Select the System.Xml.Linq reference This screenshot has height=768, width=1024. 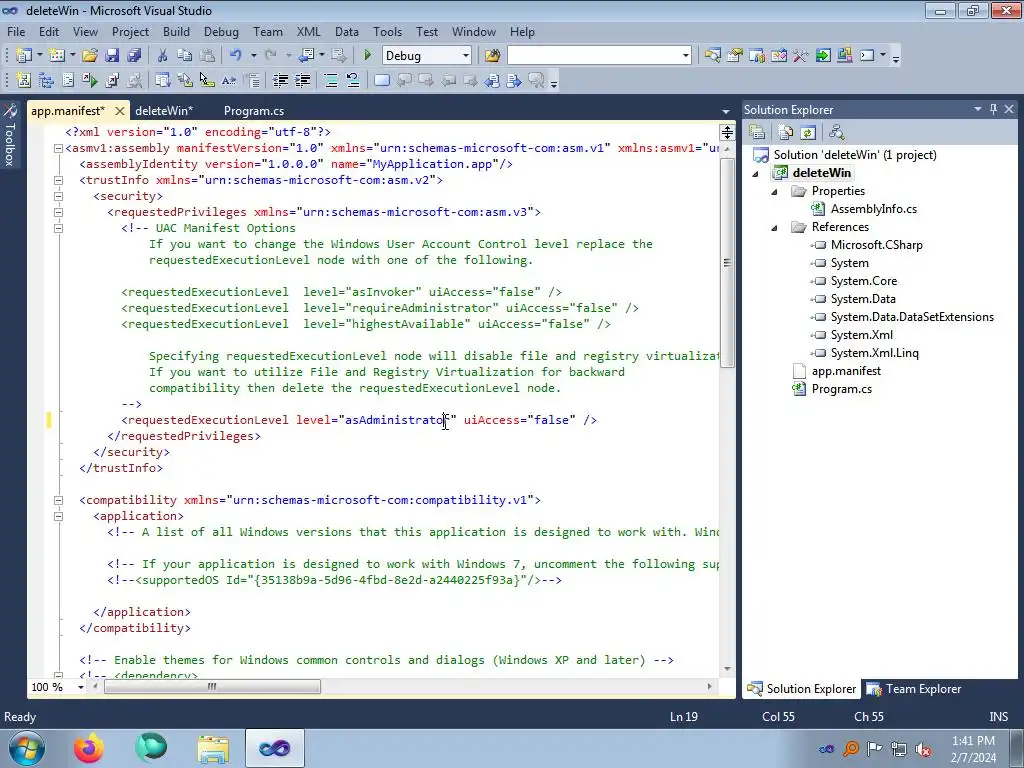click(x=874, y=353)
